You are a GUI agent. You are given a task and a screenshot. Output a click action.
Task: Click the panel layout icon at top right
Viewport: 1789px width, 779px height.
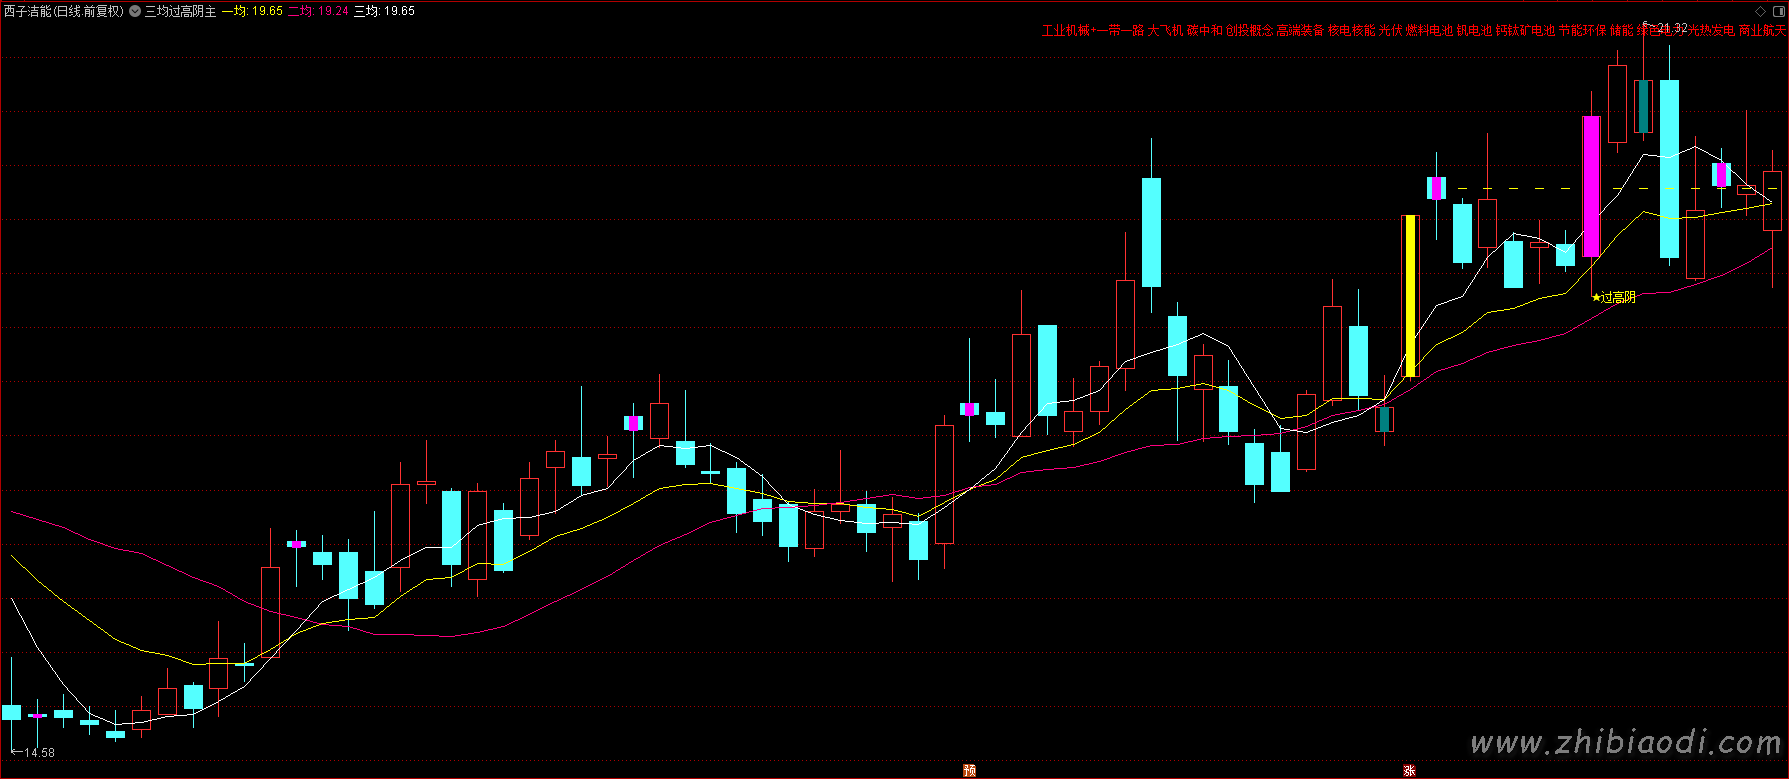tap(1777, 11)
